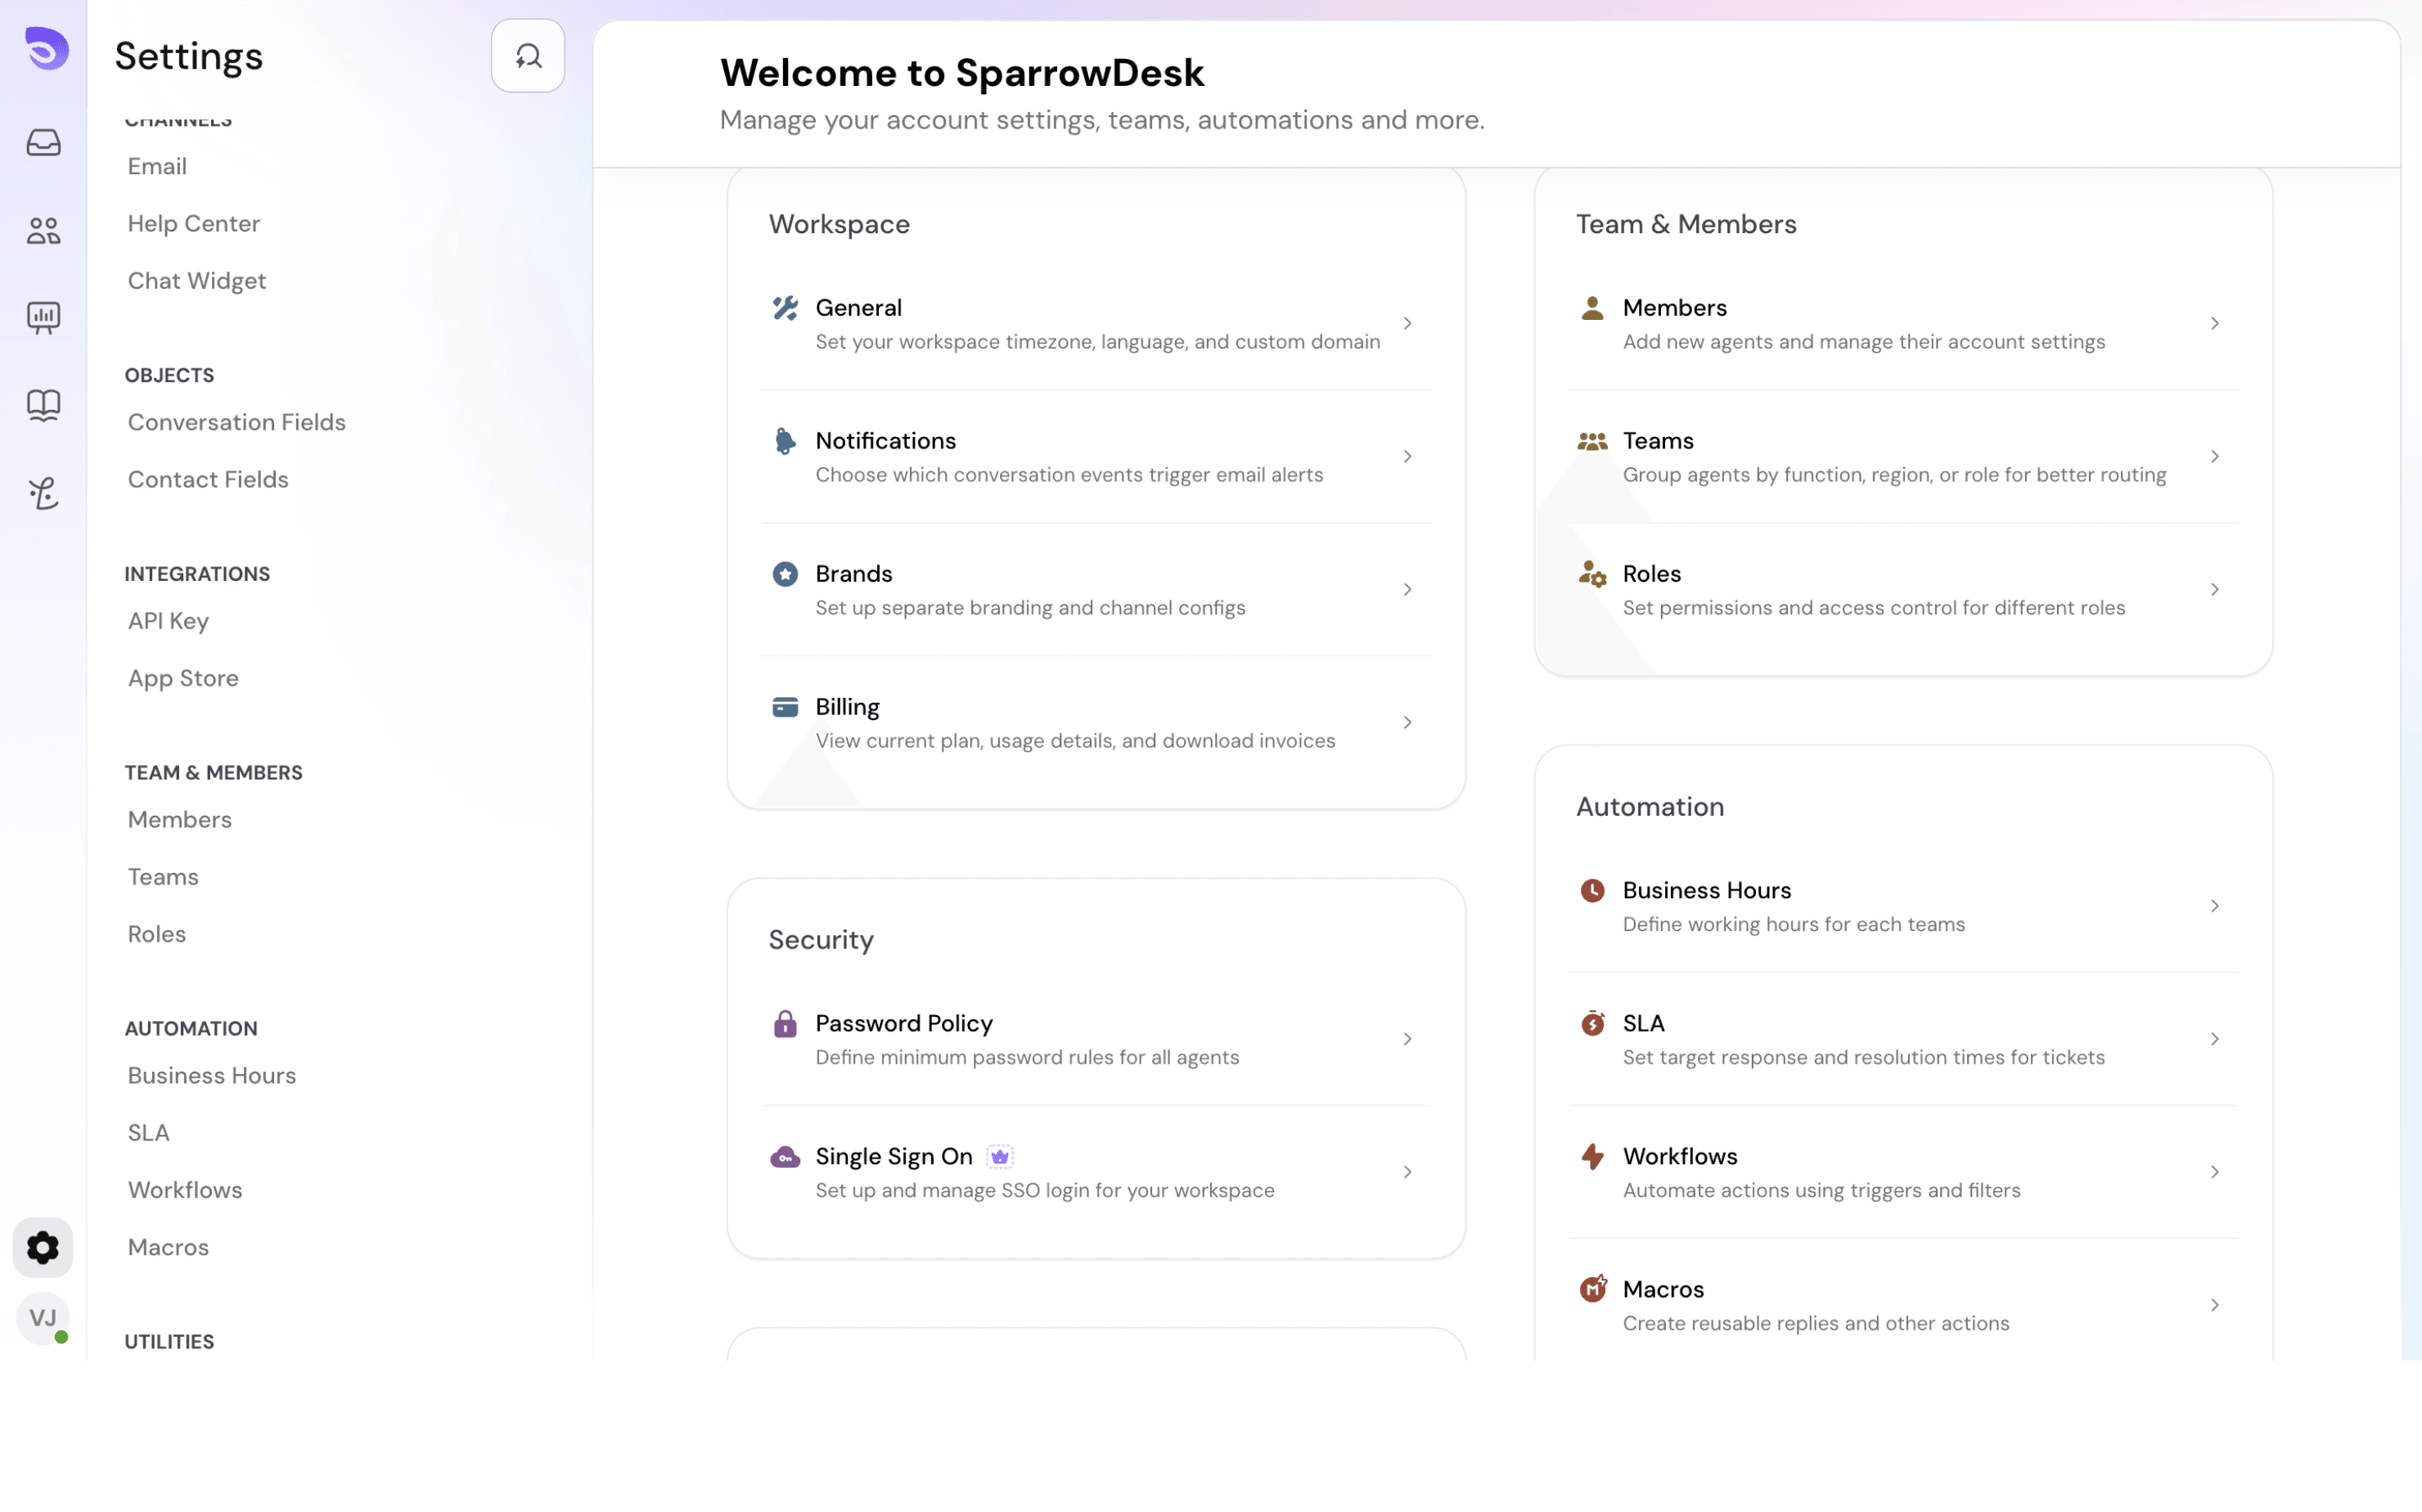Open the VJ user avatar
The height and width of the screenshot is (1512, 2422).
pos(43,1317)
